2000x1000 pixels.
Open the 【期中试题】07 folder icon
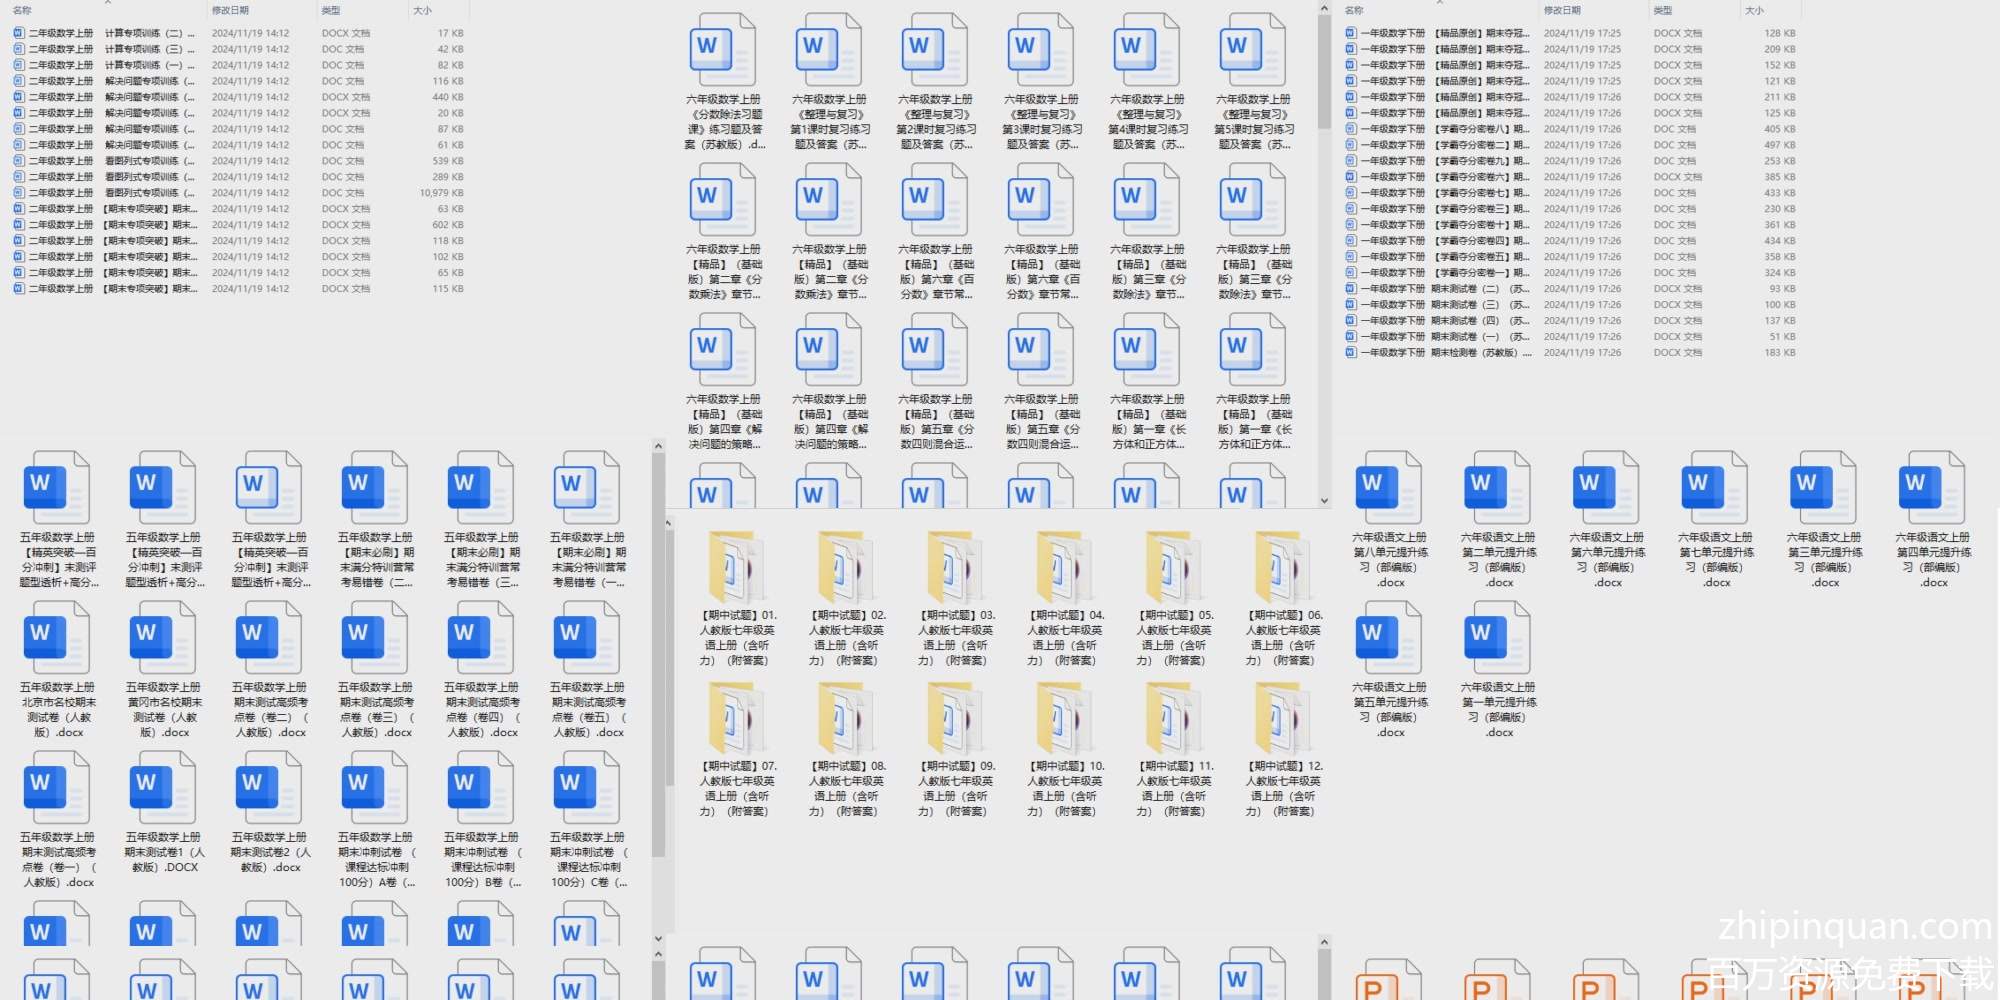pos(738,718)
